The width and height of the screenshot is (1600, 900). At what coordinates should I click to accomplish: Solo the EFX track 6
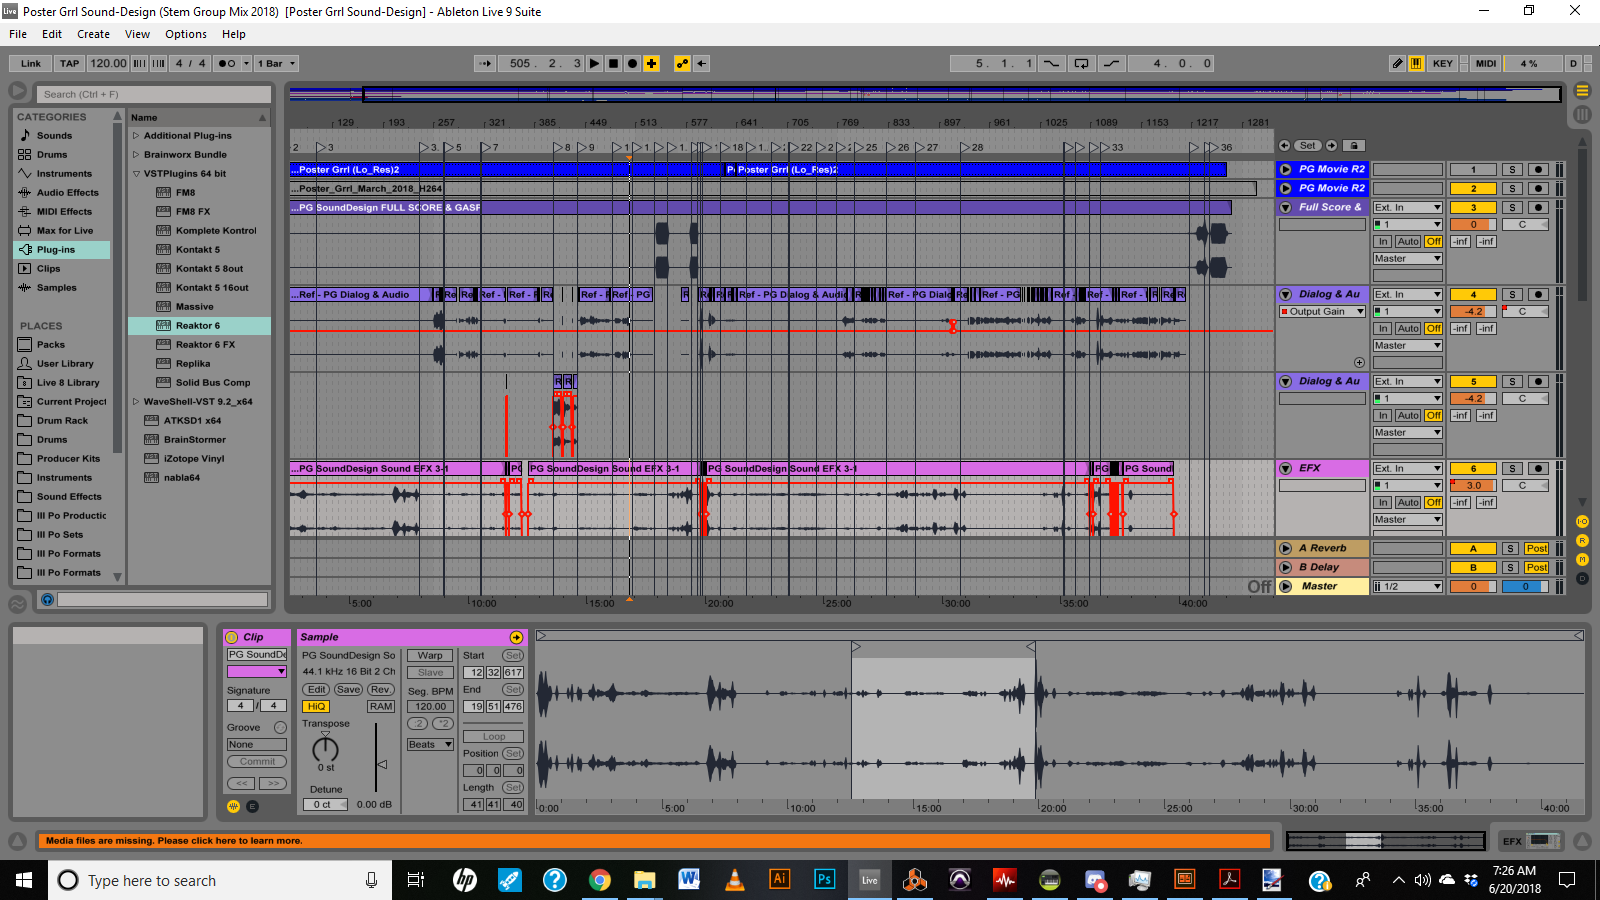pos(1513,469)
